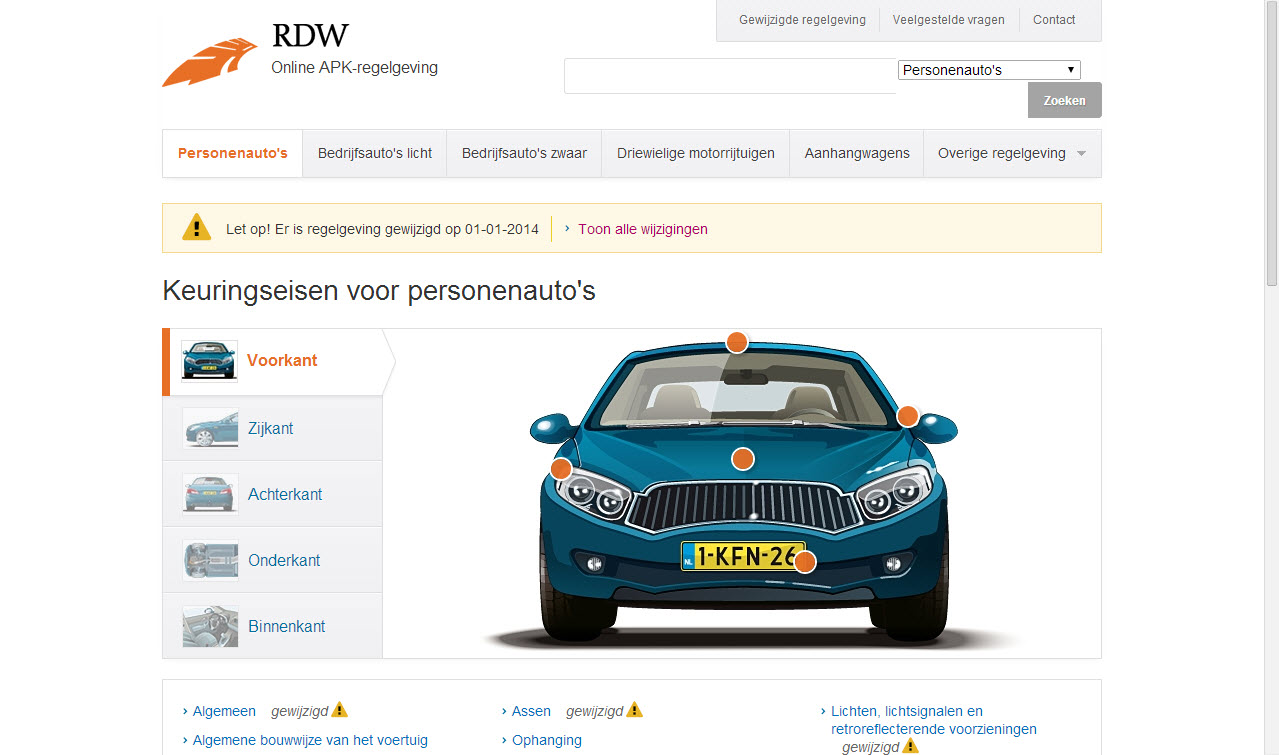Image resolution: width=1279 pixels, height=755 pixels.
Task: Click the orange hotspot on the license plate
Action: point(804,562)
